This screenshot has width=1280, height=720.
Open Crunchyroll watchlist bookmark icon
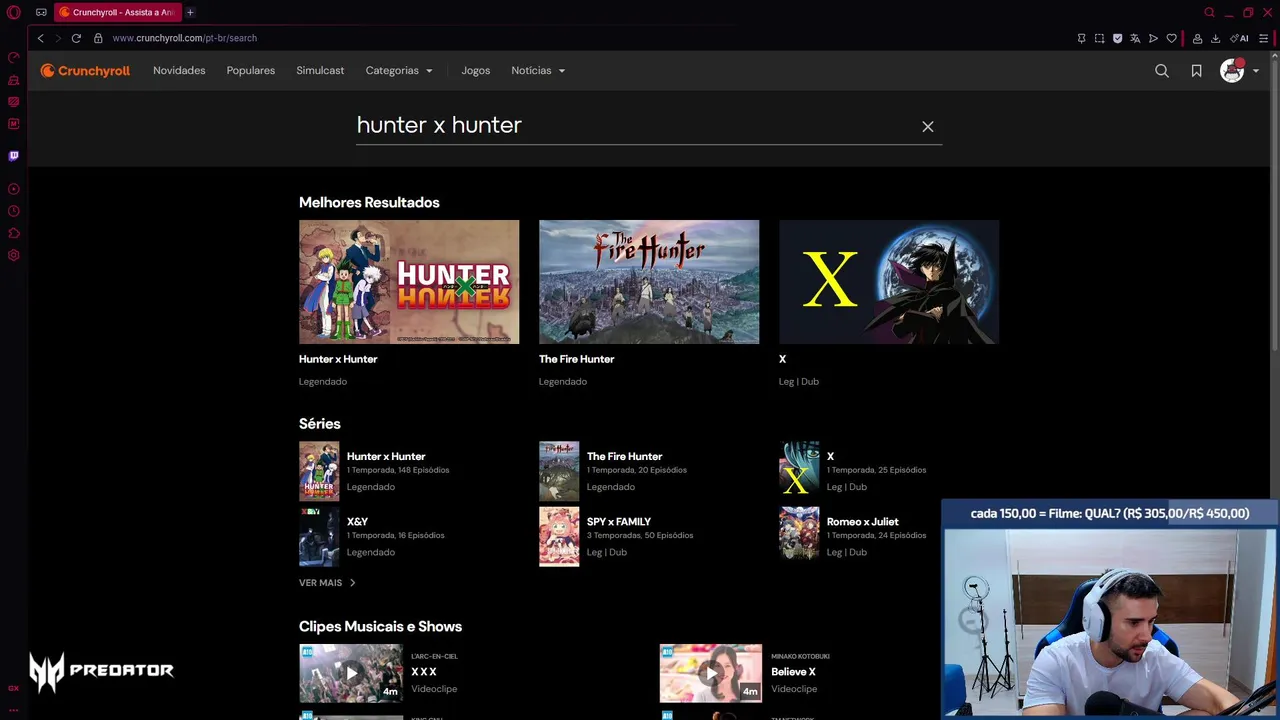click(x=1196, y=71)
